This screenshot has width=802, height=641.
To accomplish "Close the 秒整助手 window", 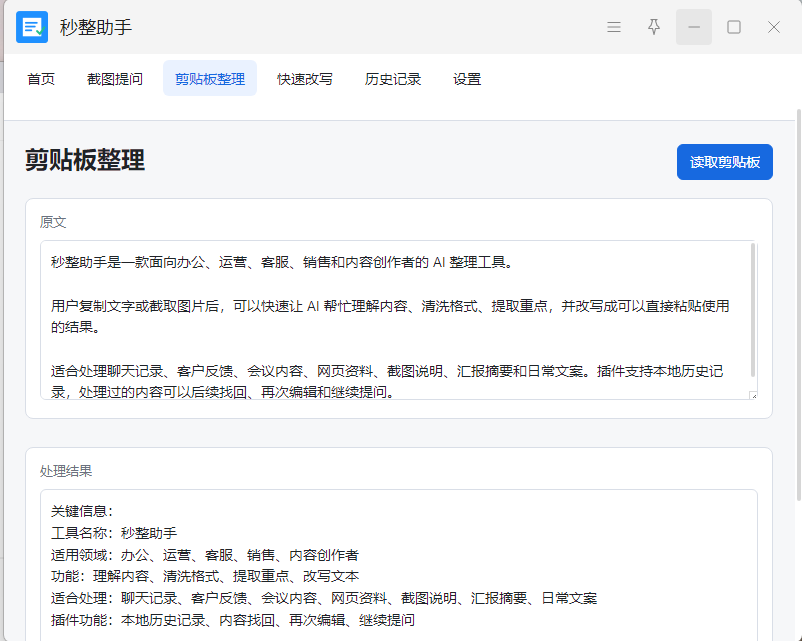I will point(773,27).
